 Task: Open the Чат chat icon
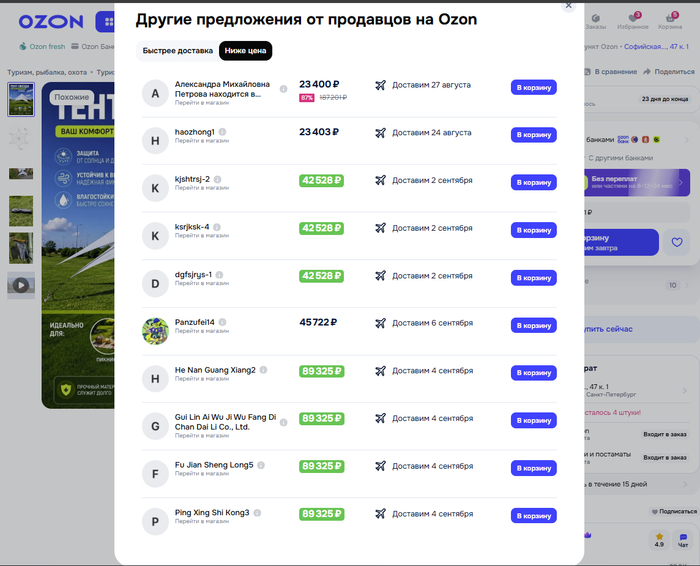[683, 540]
